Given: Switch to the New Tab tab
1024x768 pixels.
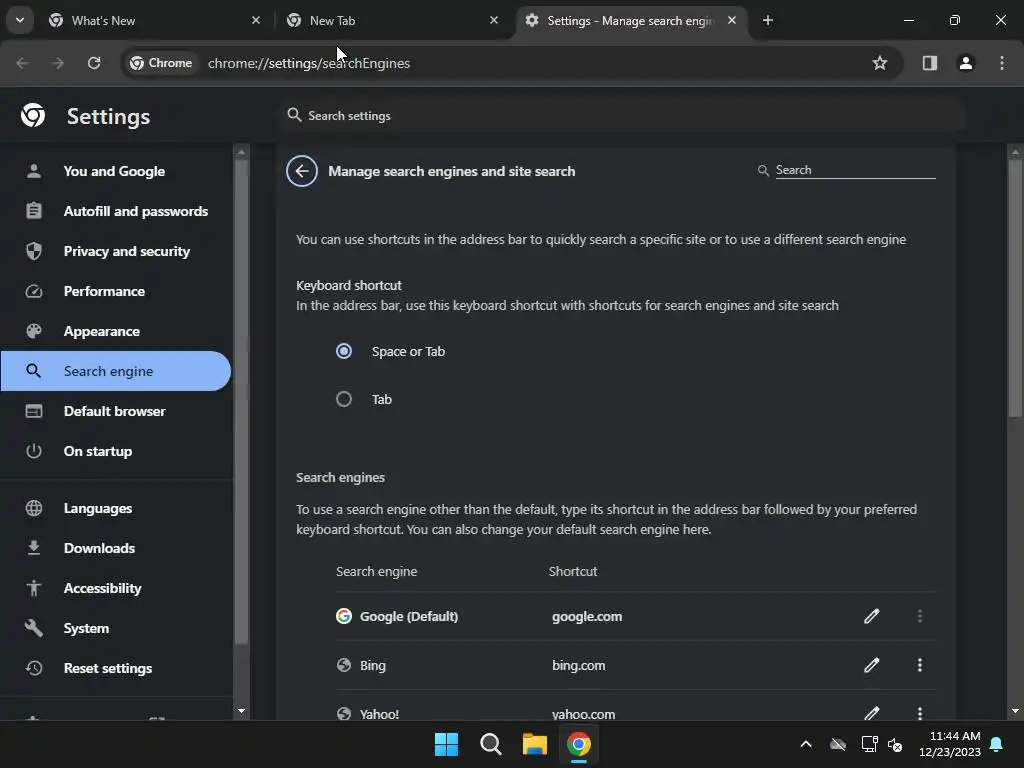Looking at the screenshot, I should [x=392, y=20].
